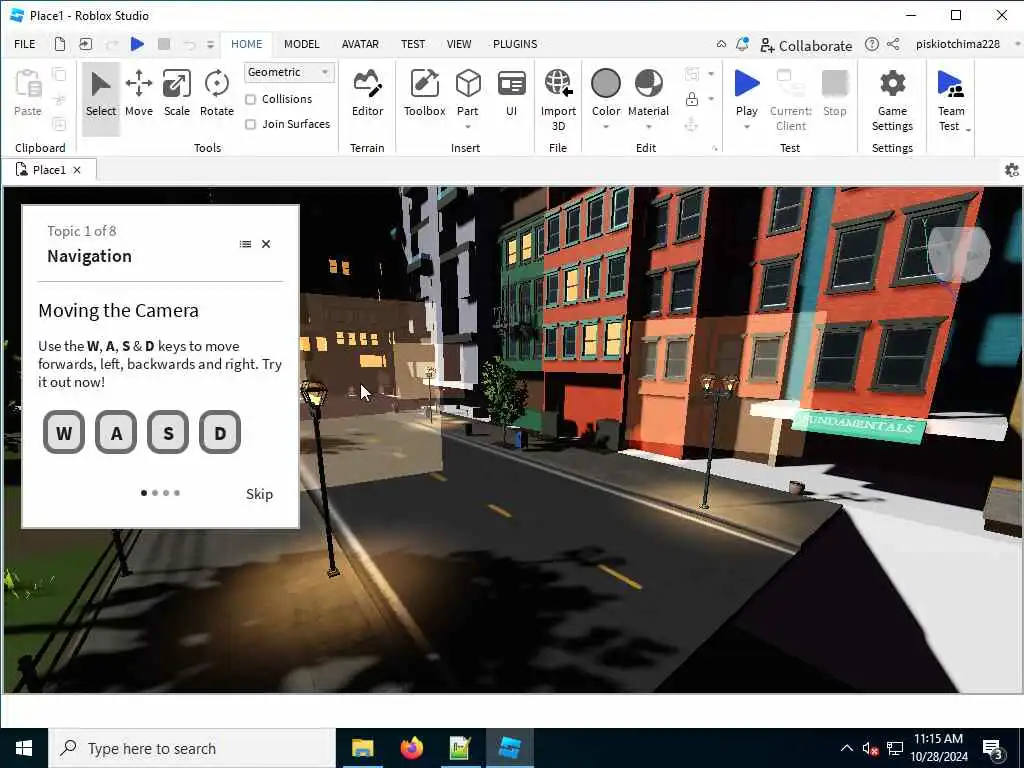Click the lock icon in Edit group
This screenshot has width=1024, height=768.
692,99
